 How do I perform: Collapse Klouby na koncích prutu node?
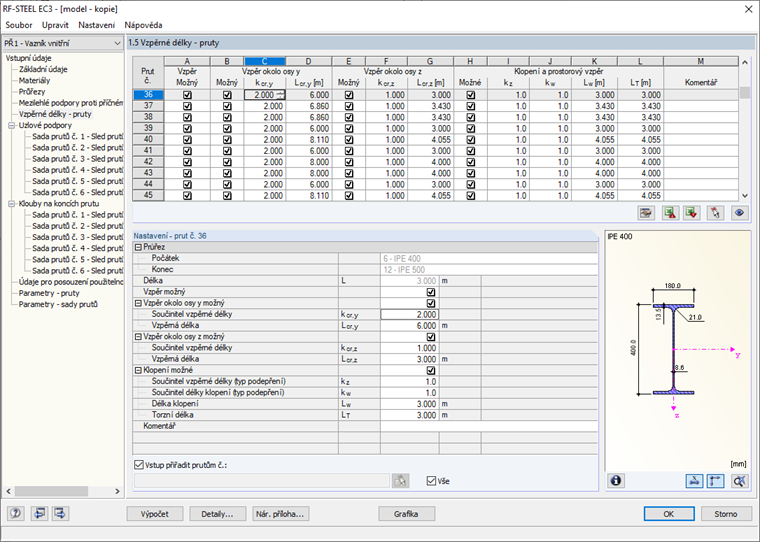11,204
